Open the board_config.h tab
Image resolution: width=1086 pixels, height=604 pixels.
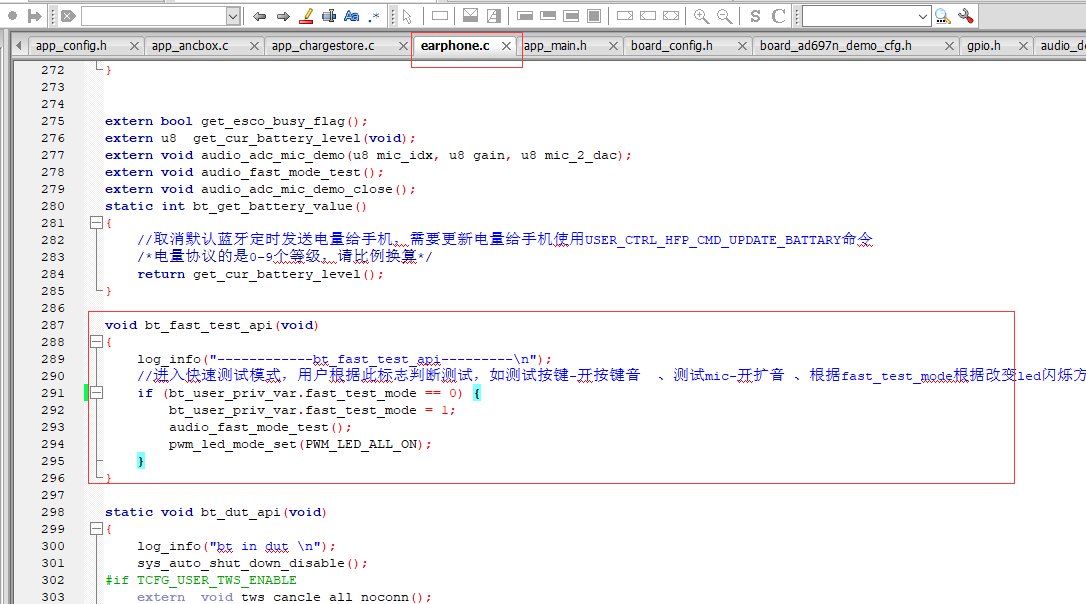point(672,46)
